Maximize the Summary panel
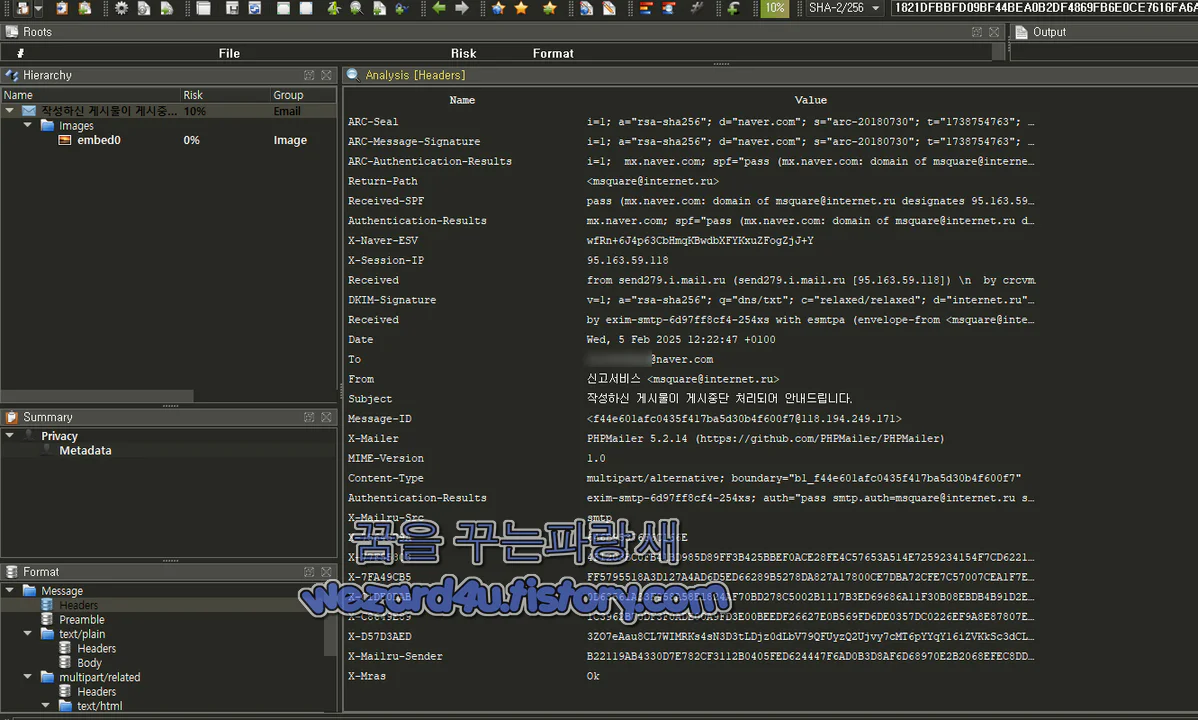This screenshot has height=720, width=1198. click(309, 417)
